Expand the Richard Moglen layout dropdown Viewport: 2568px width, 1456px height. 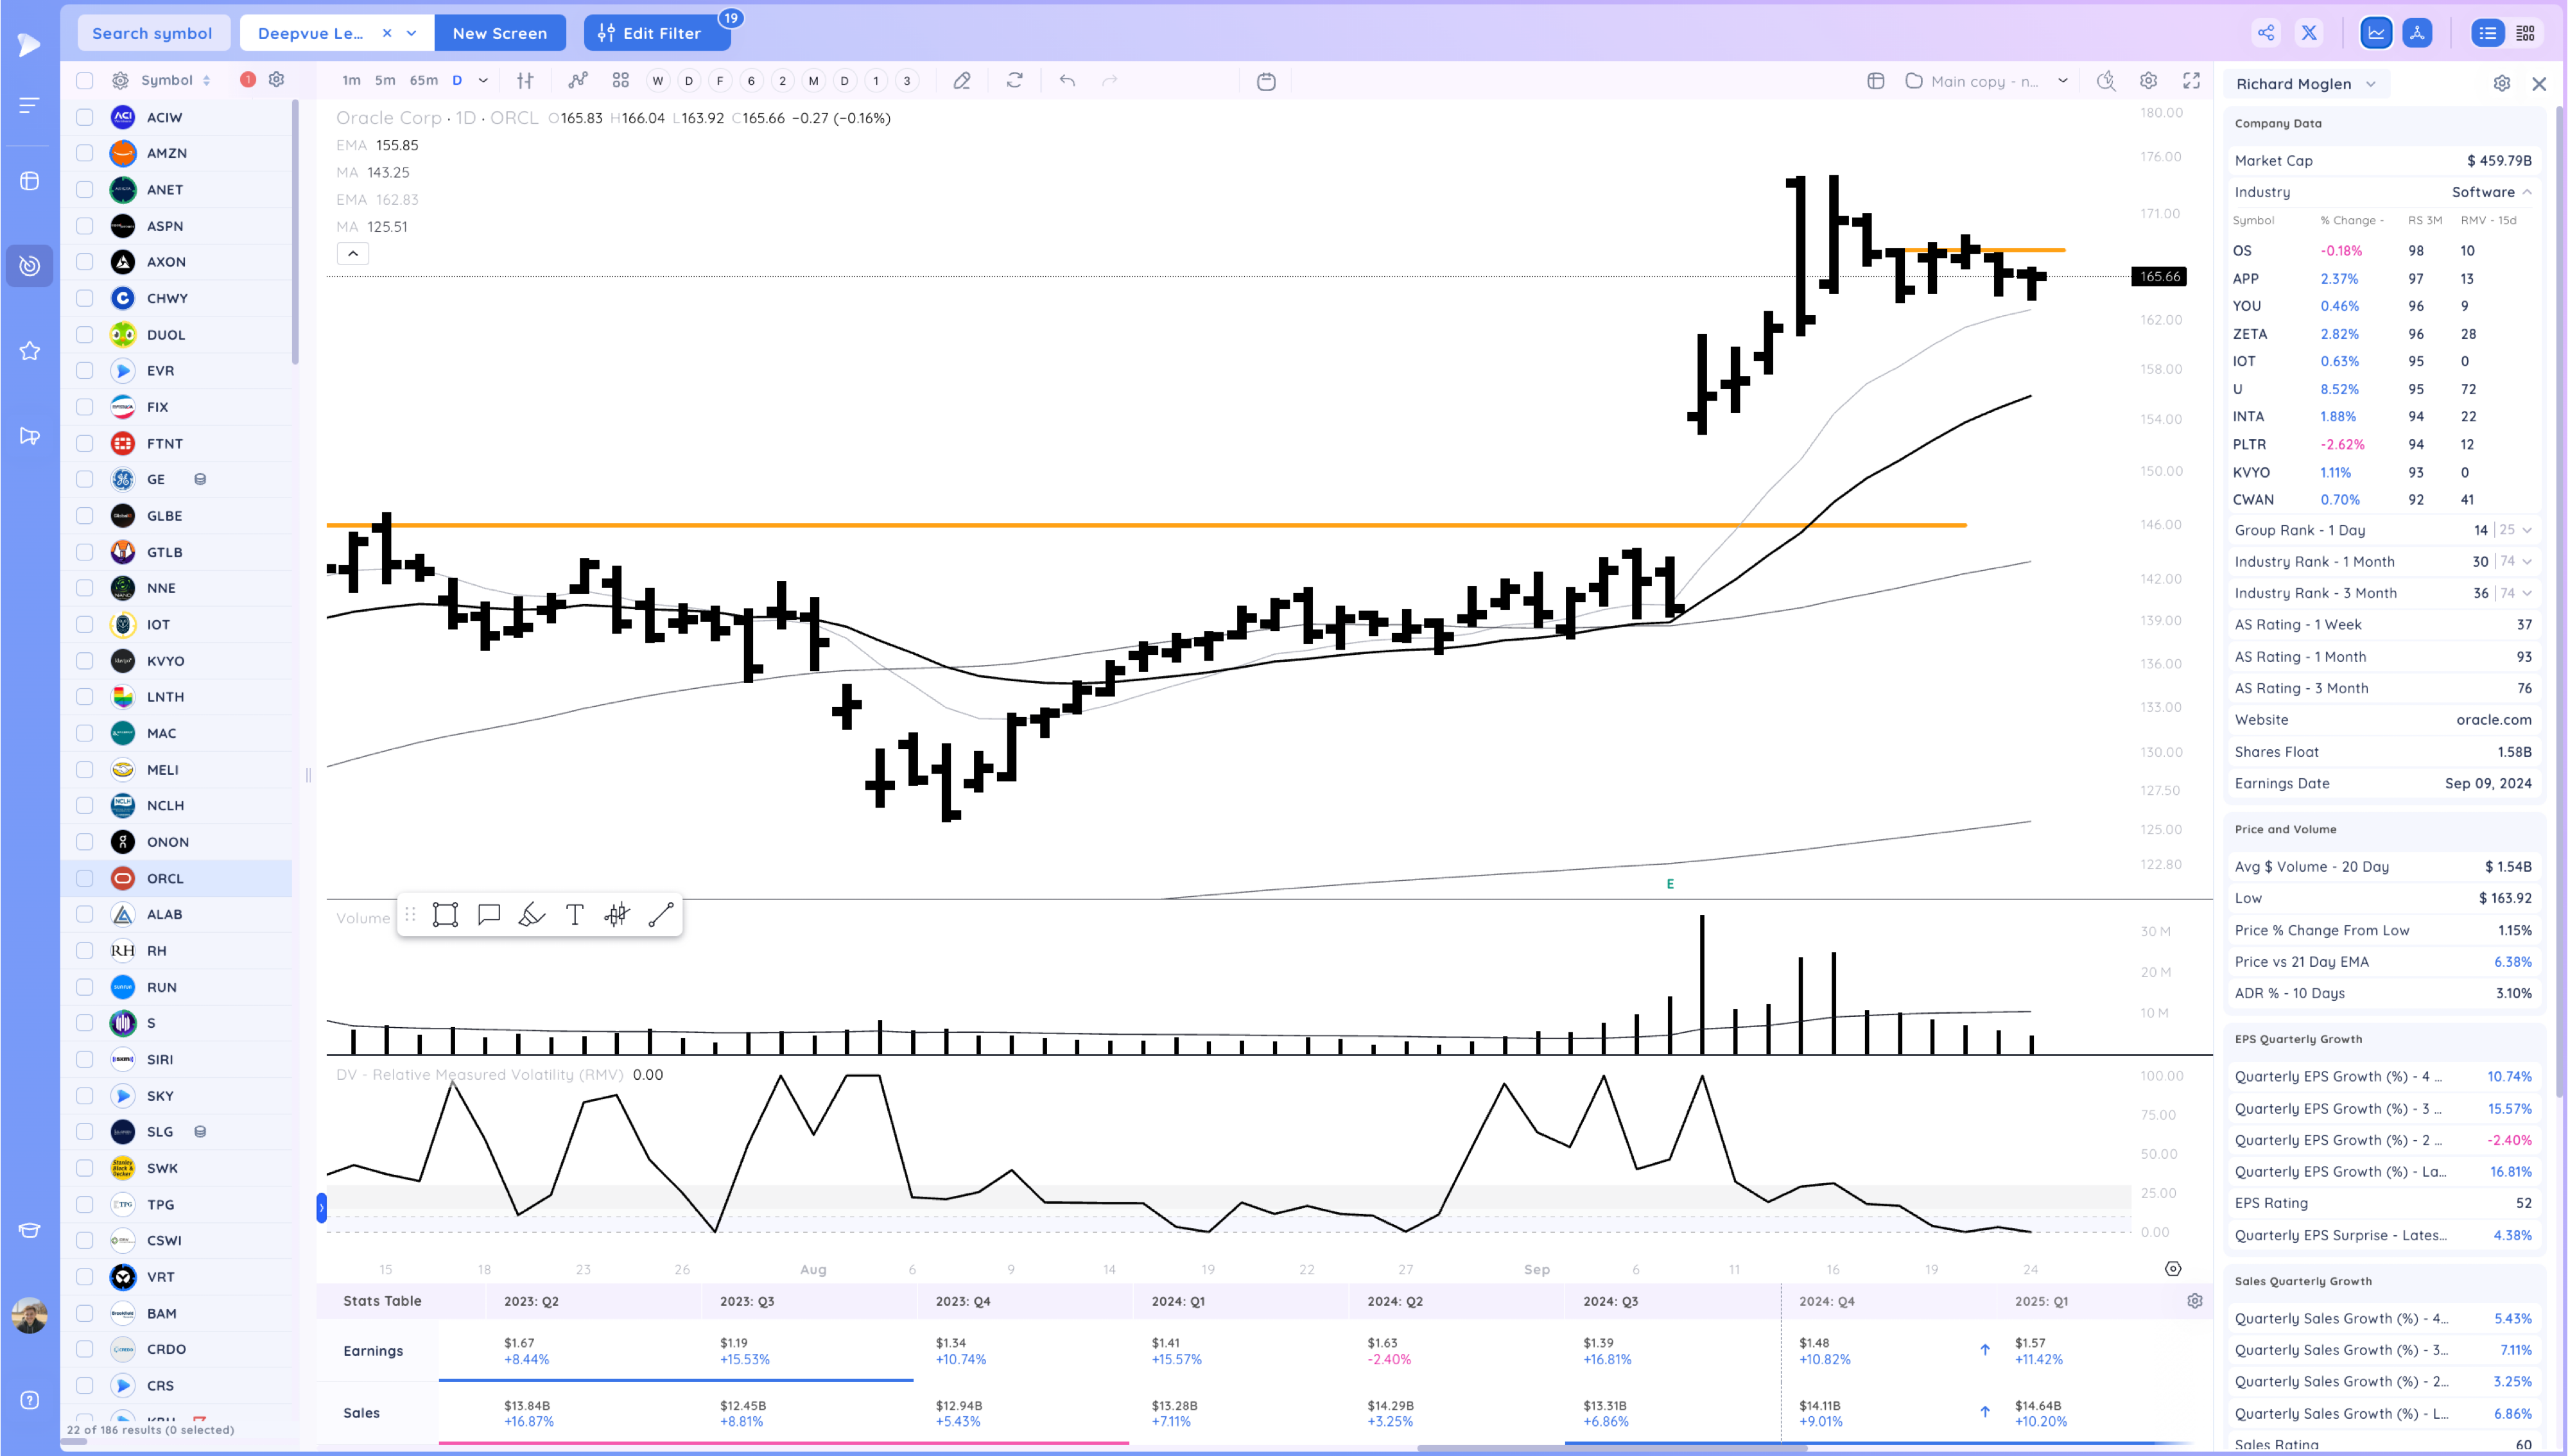2371,83
